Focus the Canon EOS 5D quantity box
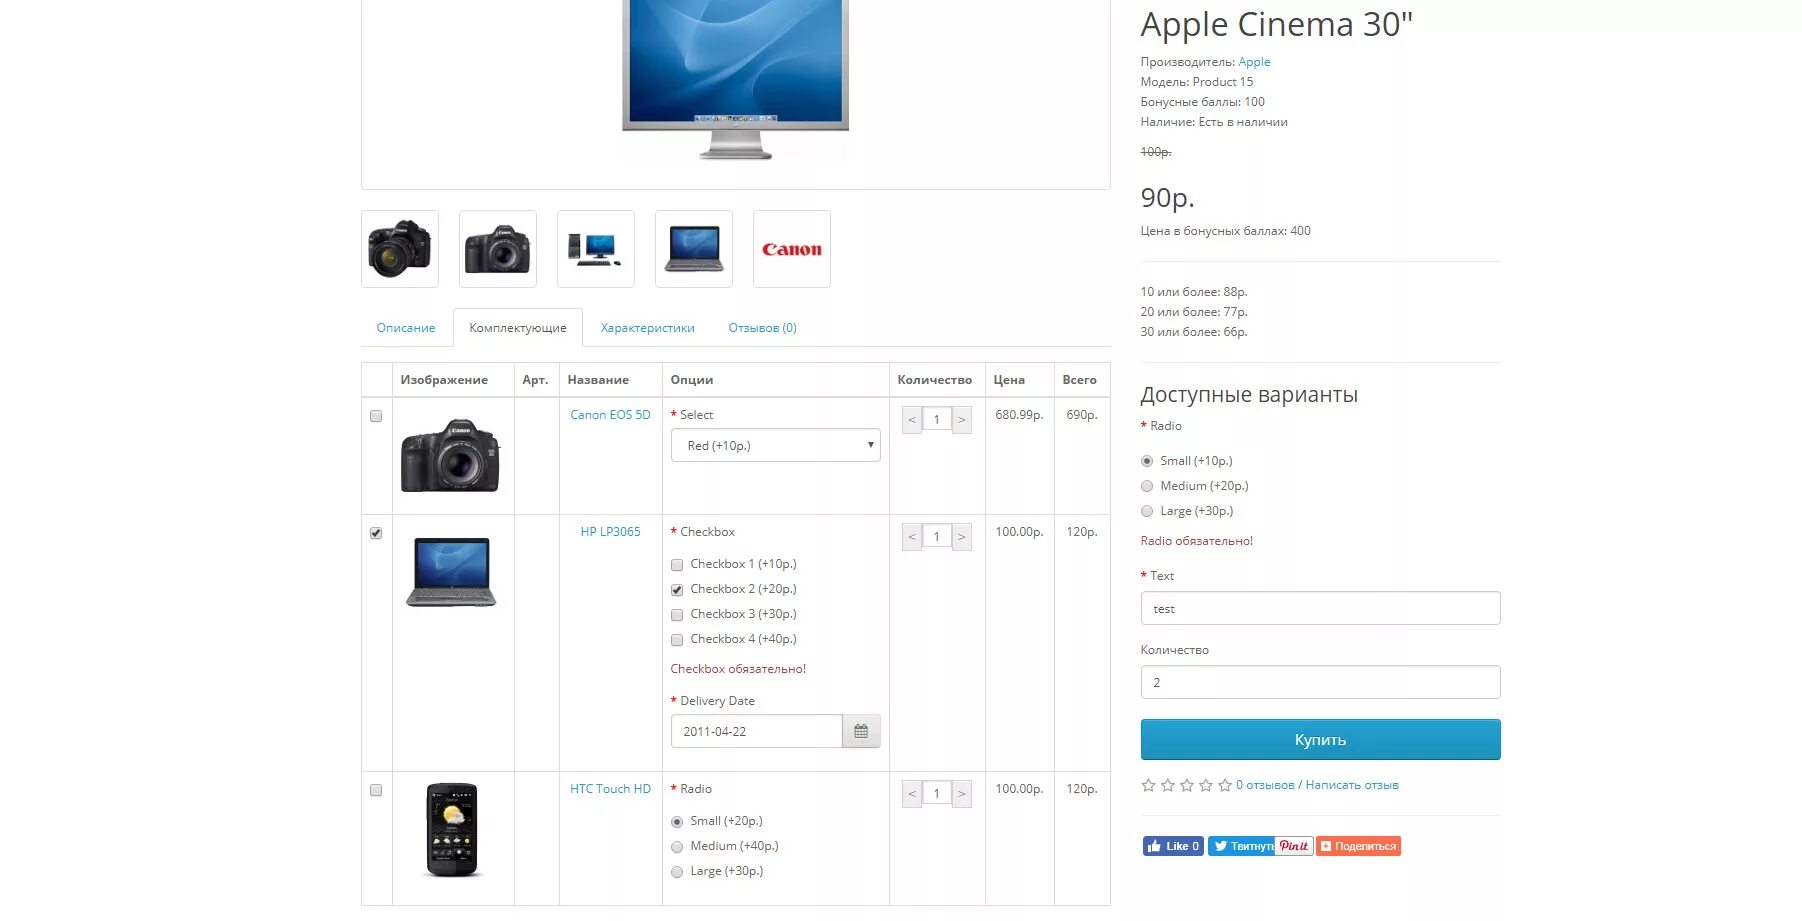The height and width of the screenshot is (921, 1802). pyautogui.click(x=937, y=419)
